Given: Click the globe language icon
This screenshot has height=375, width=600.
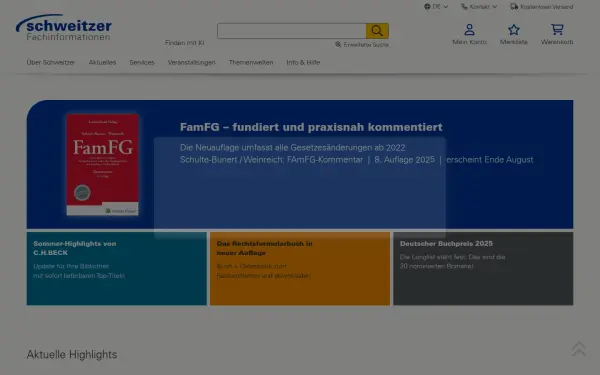Looking at the screenshot, I should point(427,7).
